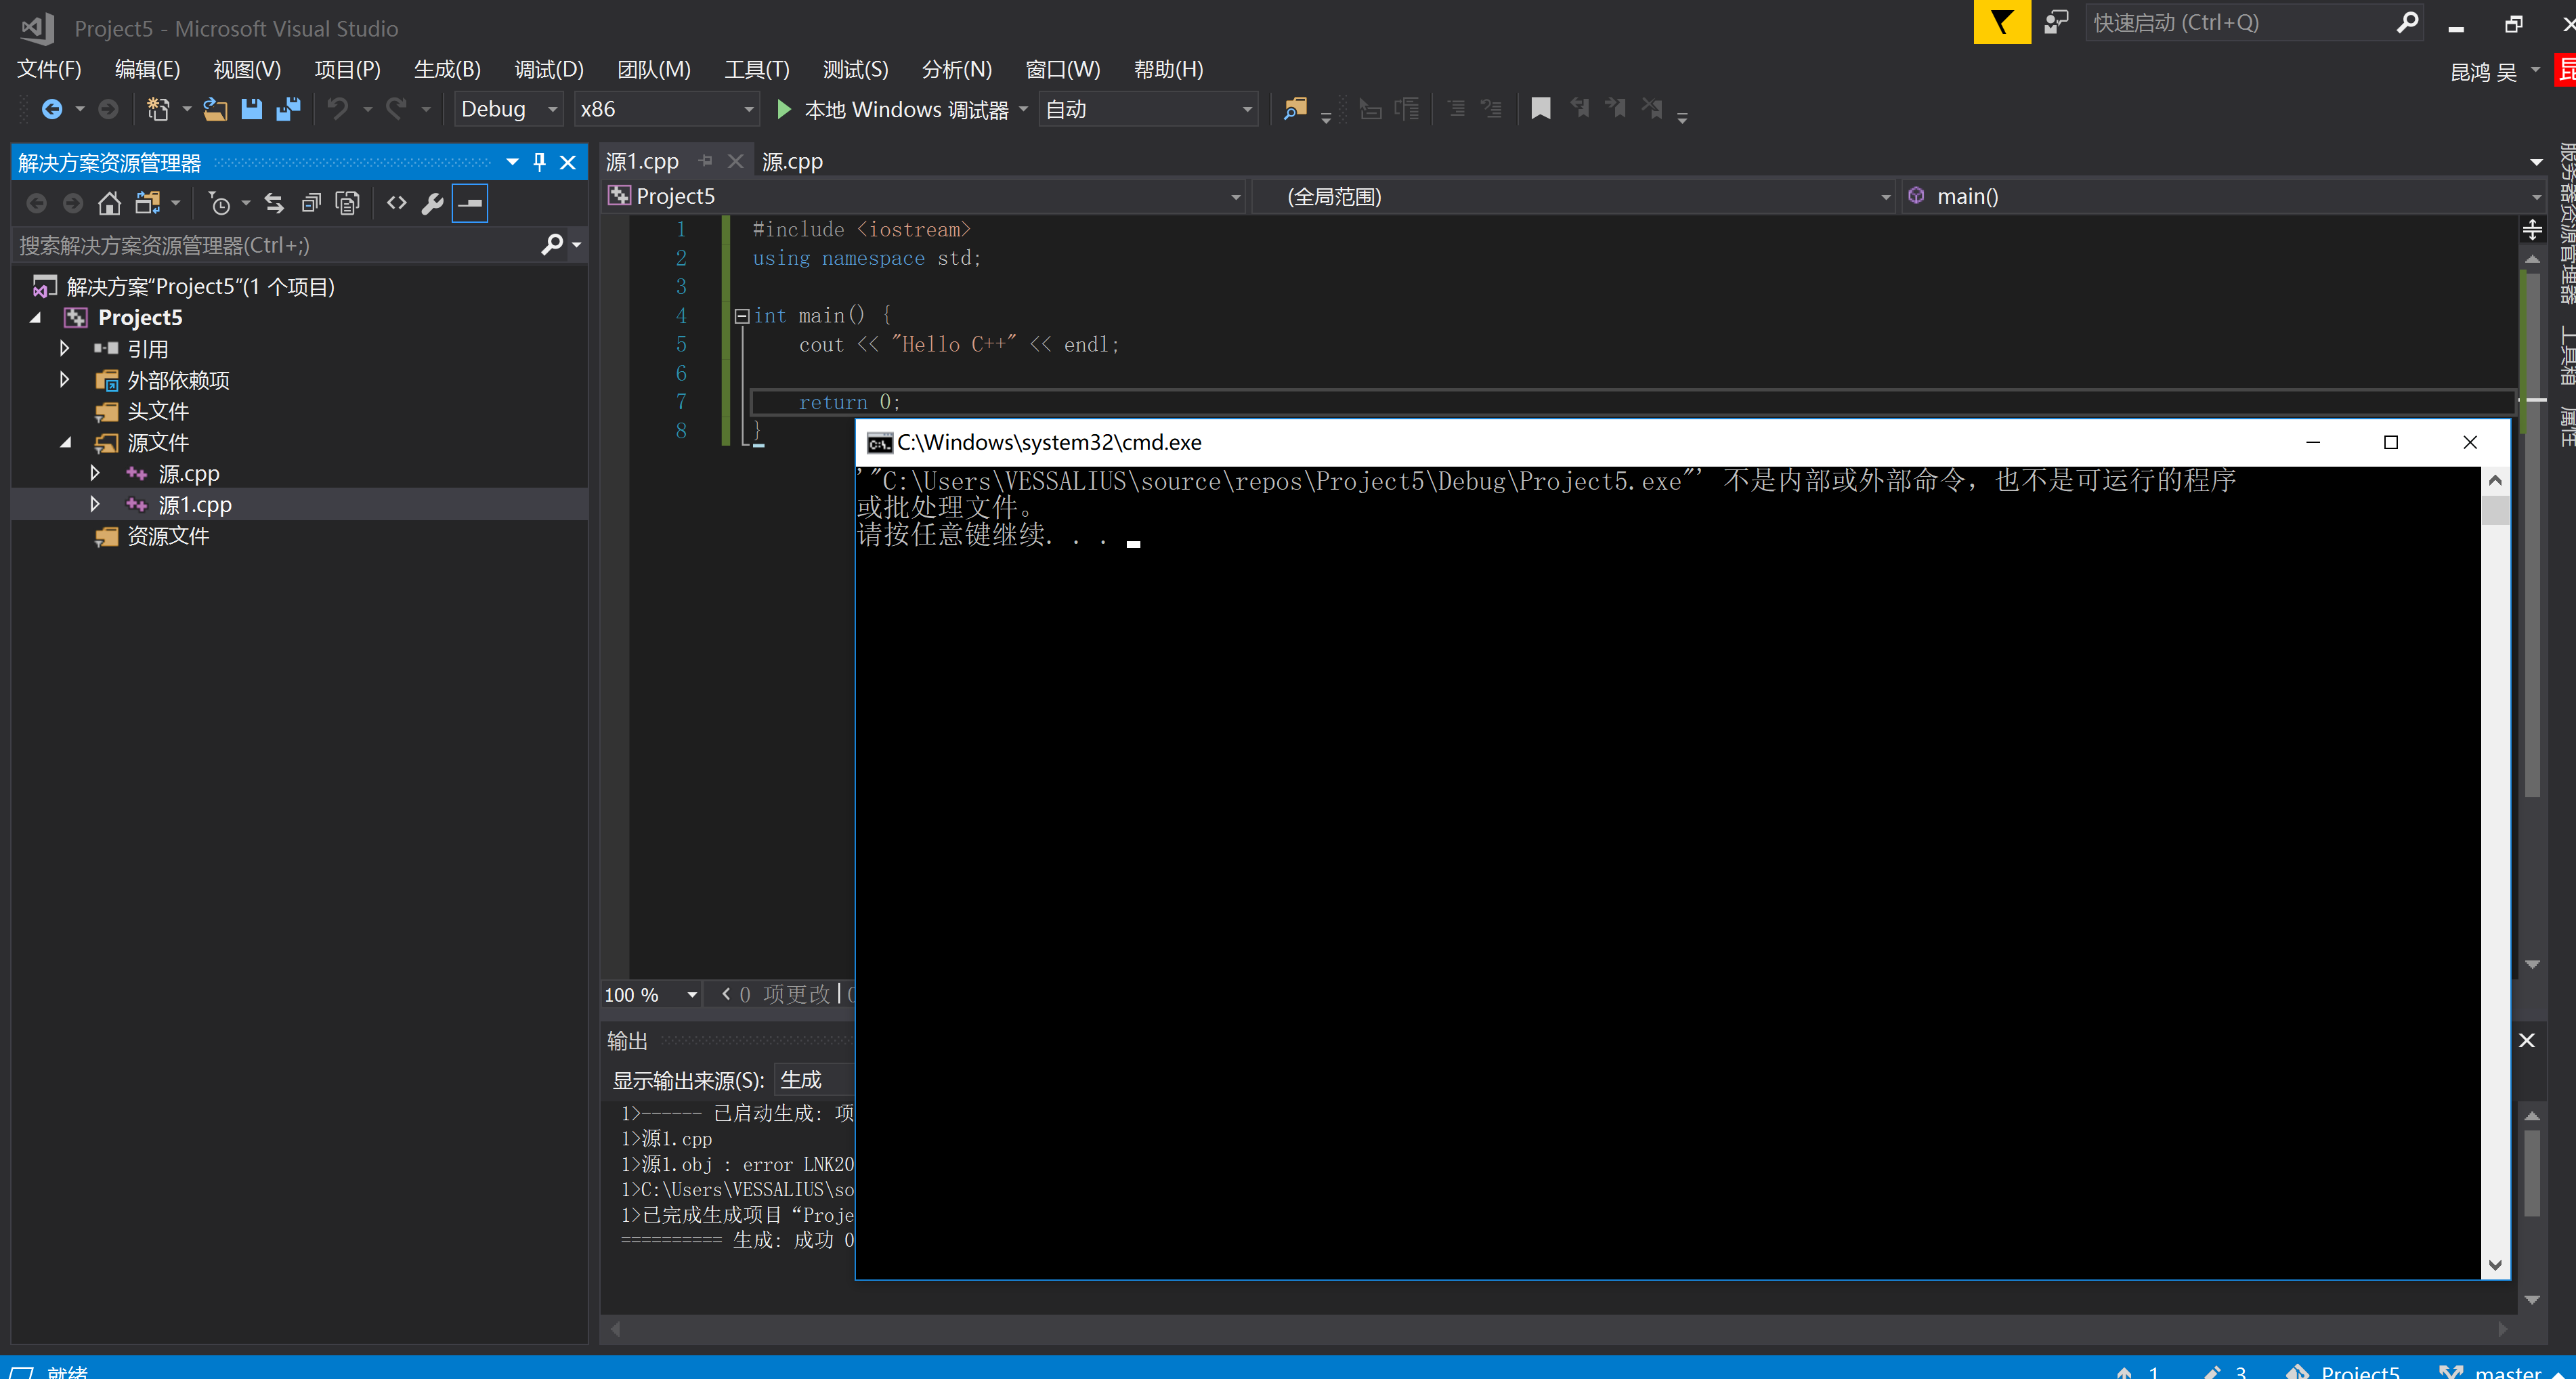Click the 昆鸿 吴 account name

[x=2483, y=71]
